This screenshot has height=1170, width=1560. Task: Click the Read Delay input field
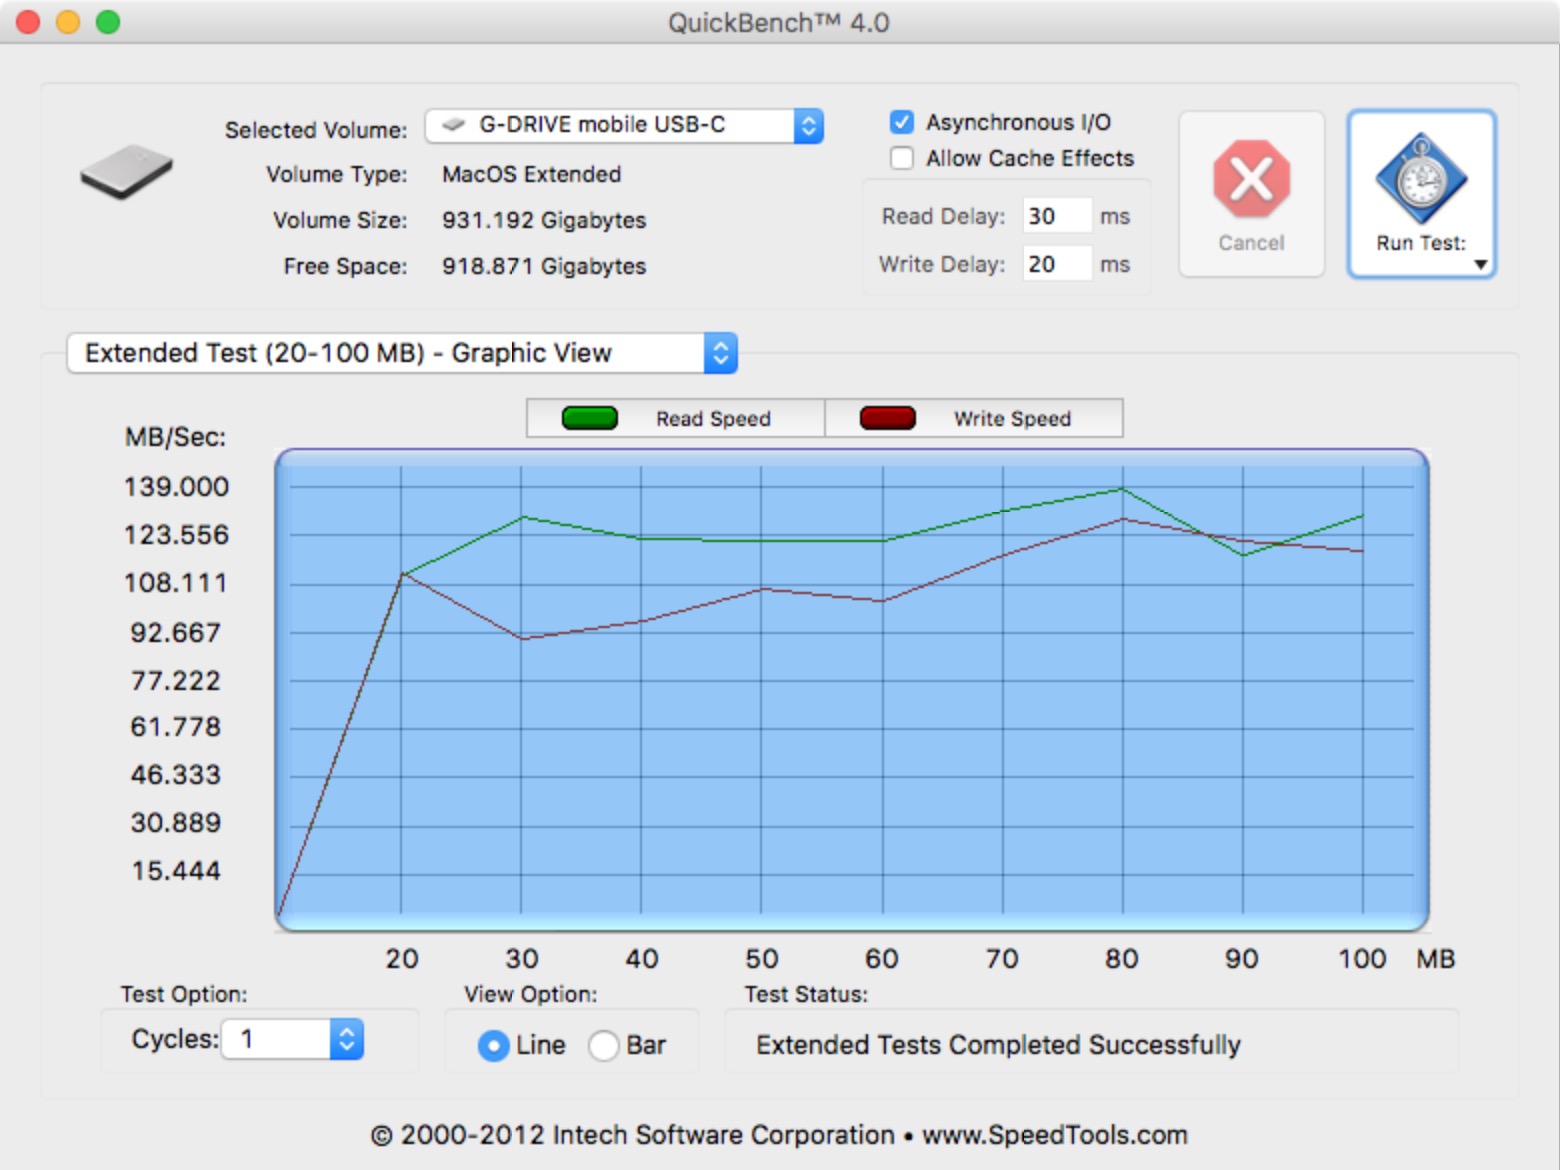(x=1055, y=216)
